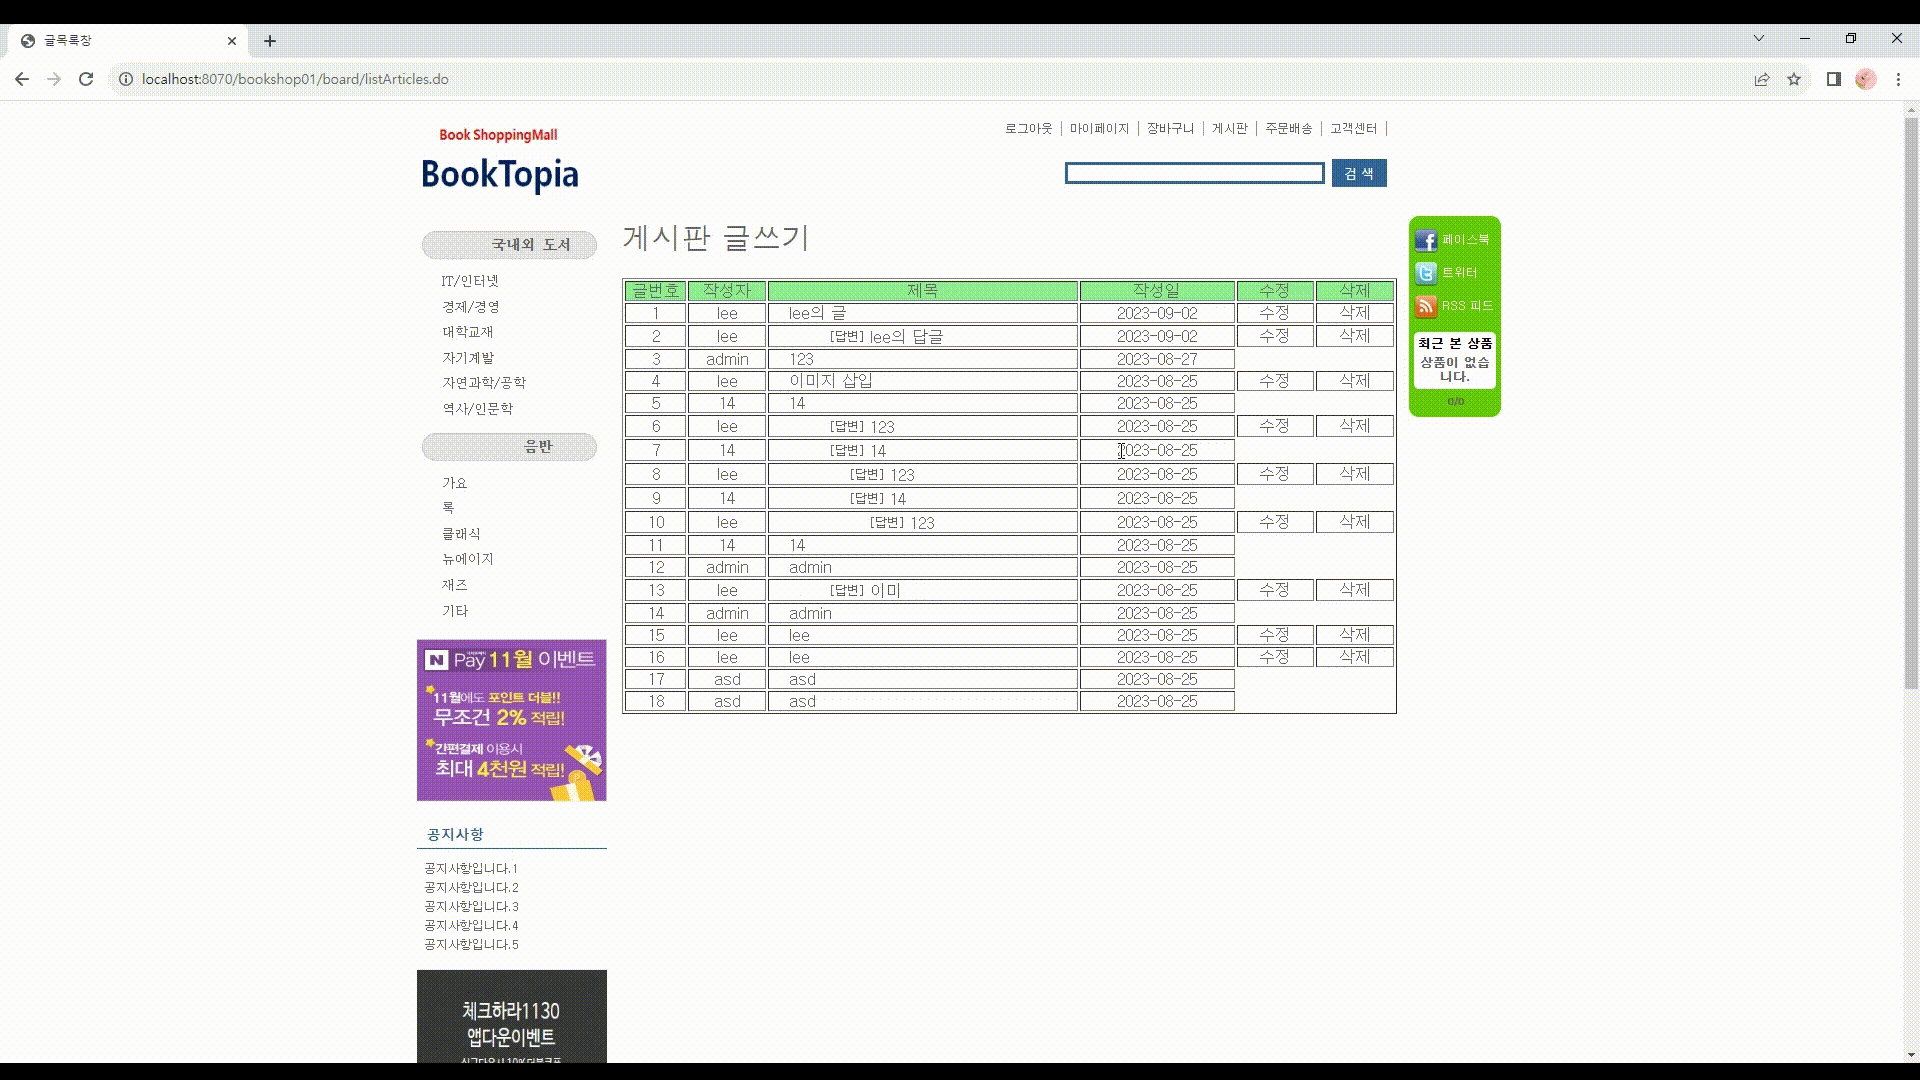This screenshot has height=1080, width=1920.
Task: Click the browser back arrow
Action: 22,79
